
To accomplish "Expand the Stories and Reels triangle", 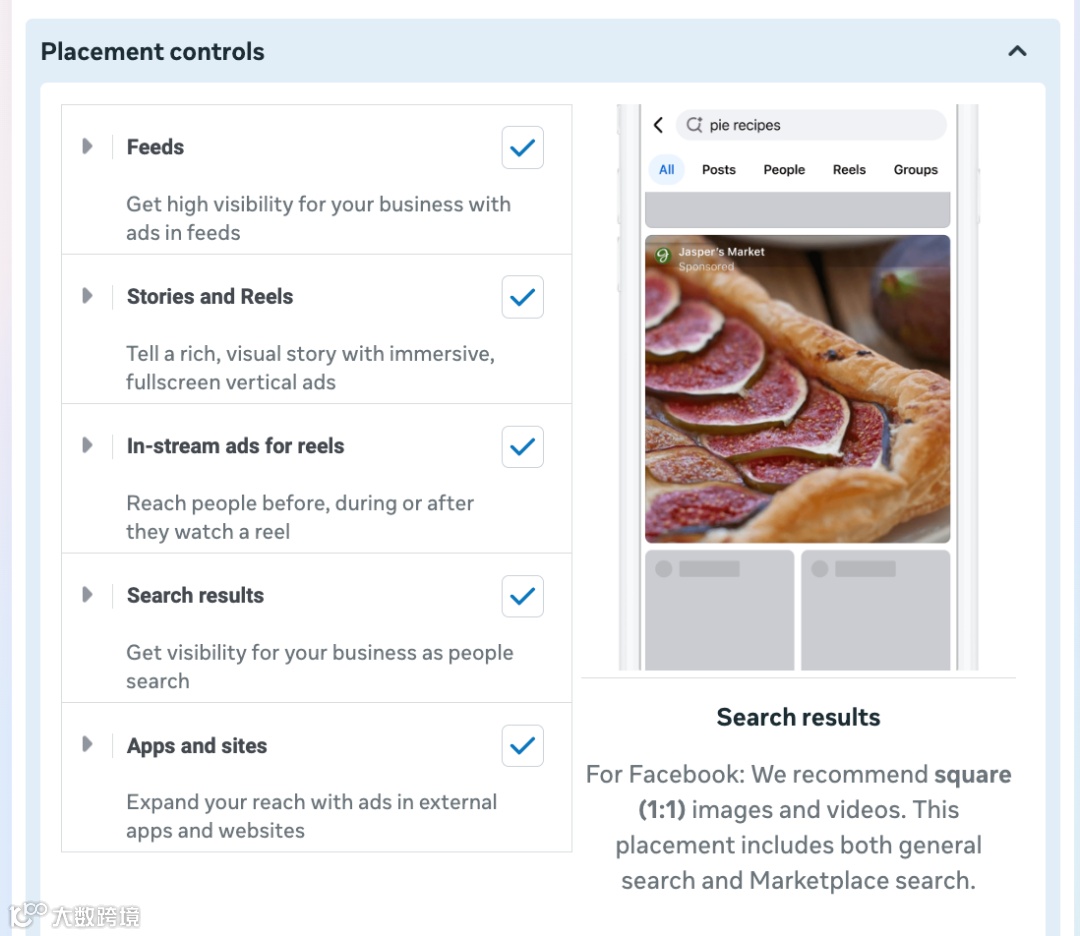I will point(87,296).
